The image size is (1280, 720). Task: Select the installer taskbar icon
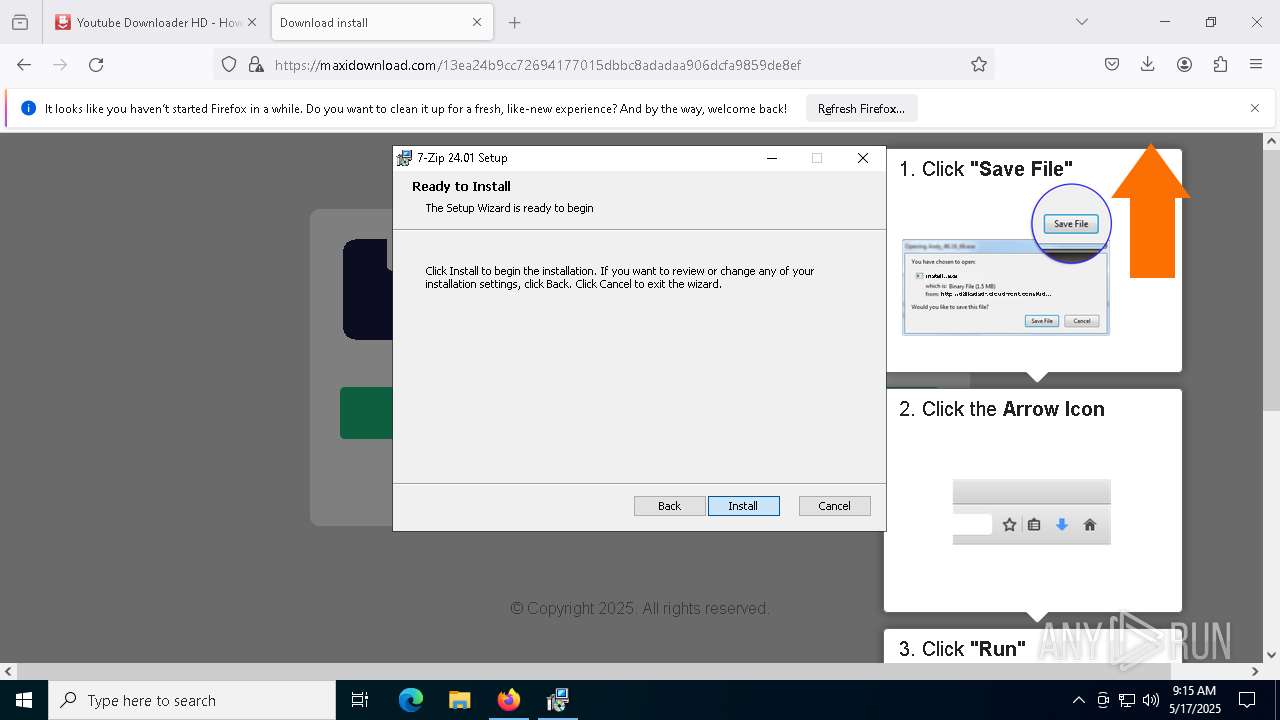tap(558, 700)
